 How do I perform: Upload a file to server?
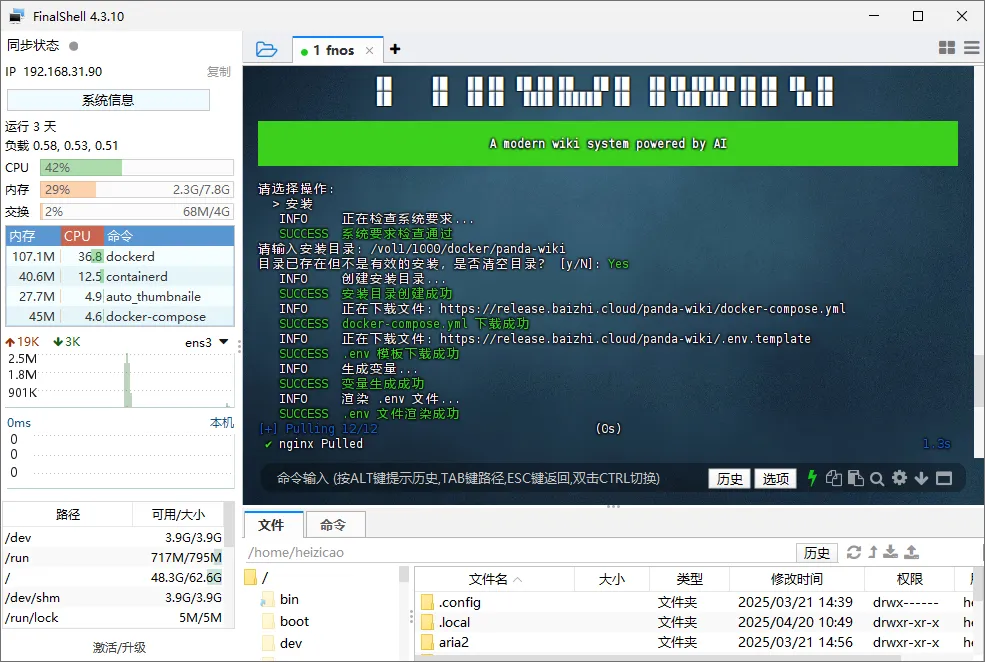pos(912,552)
